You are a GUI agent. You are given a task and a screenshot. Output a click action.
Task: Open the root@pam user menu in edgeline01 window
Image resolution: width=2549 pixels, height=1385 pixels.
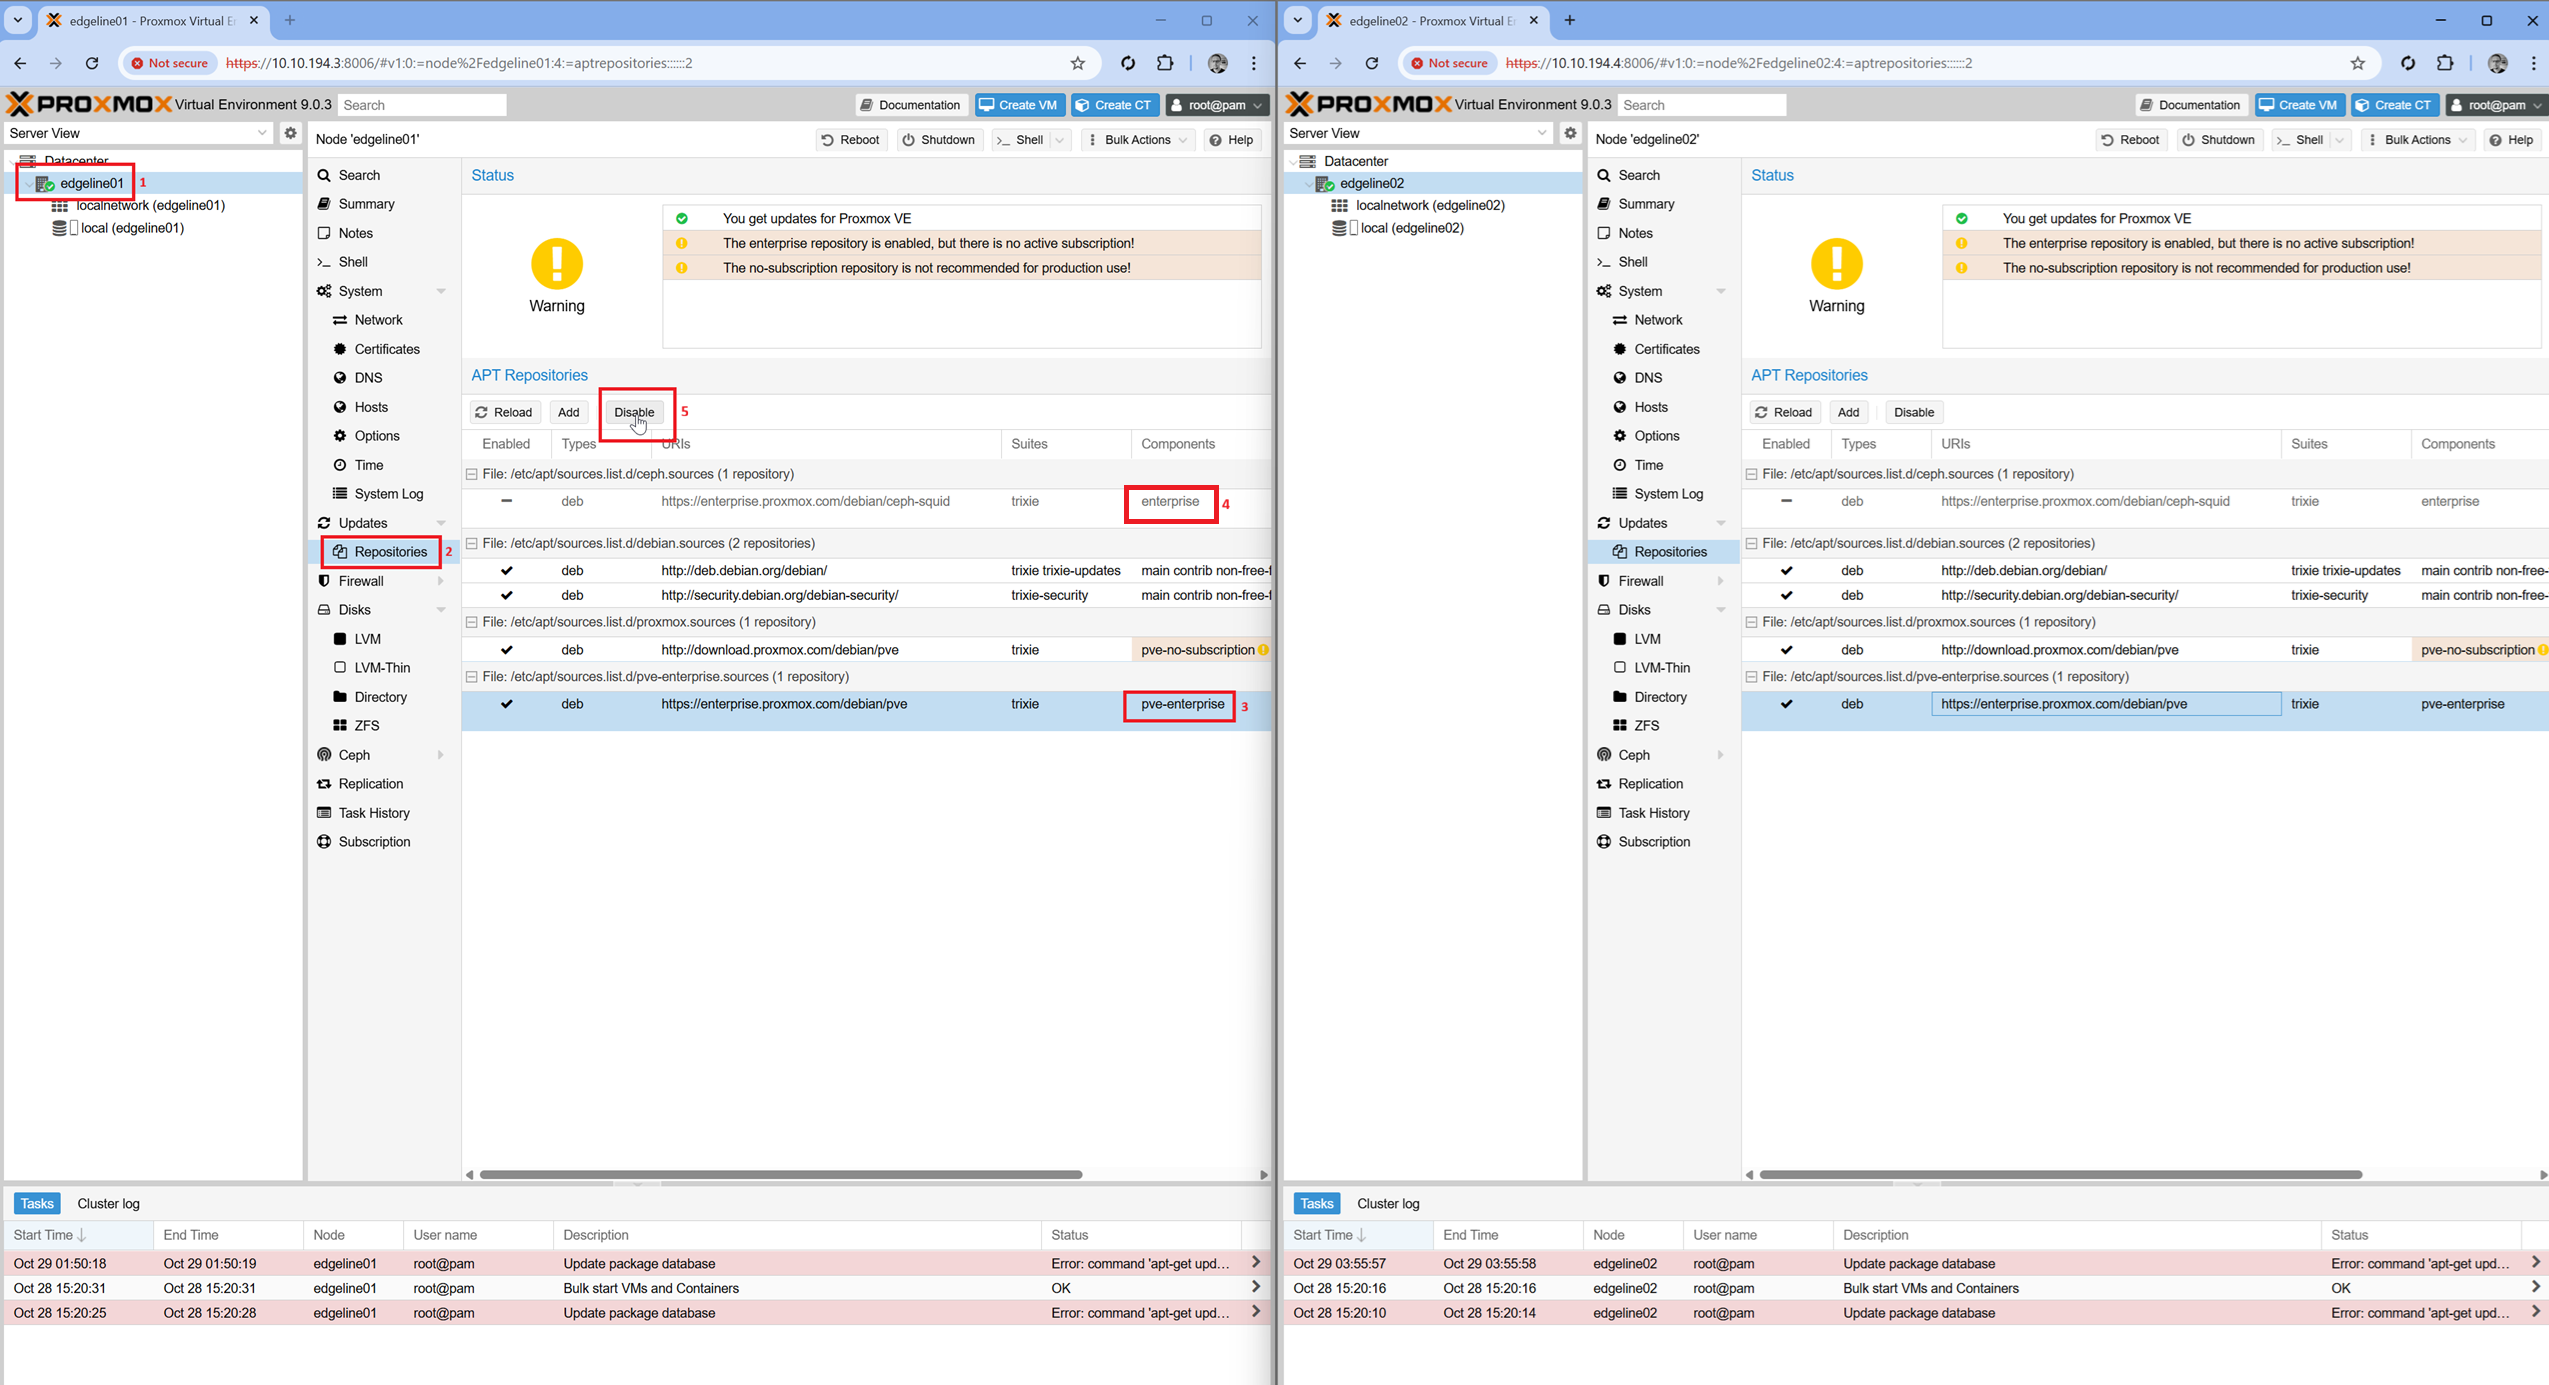click(1217, 105)
